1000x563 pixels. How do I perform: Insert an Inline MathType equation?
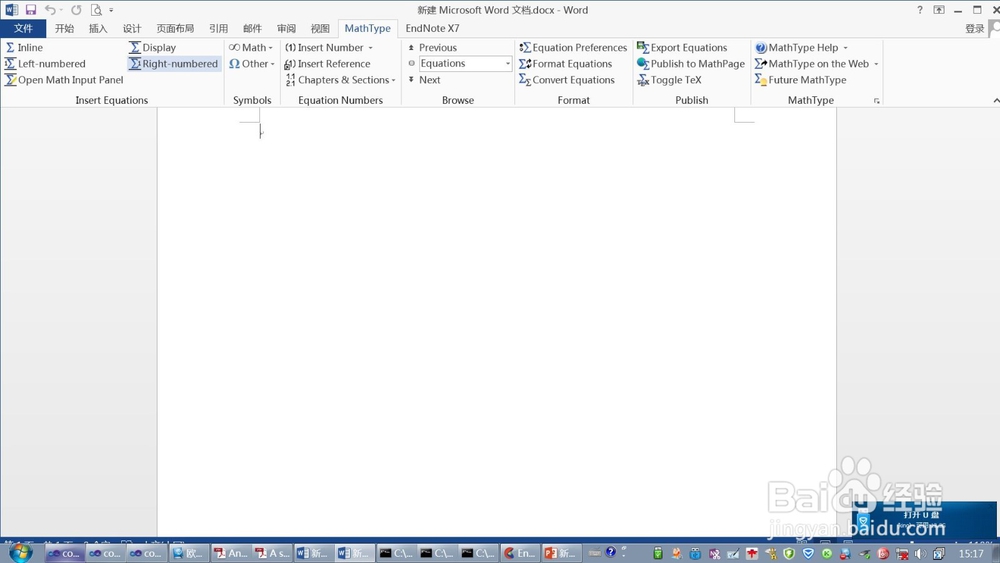point(24,47)
